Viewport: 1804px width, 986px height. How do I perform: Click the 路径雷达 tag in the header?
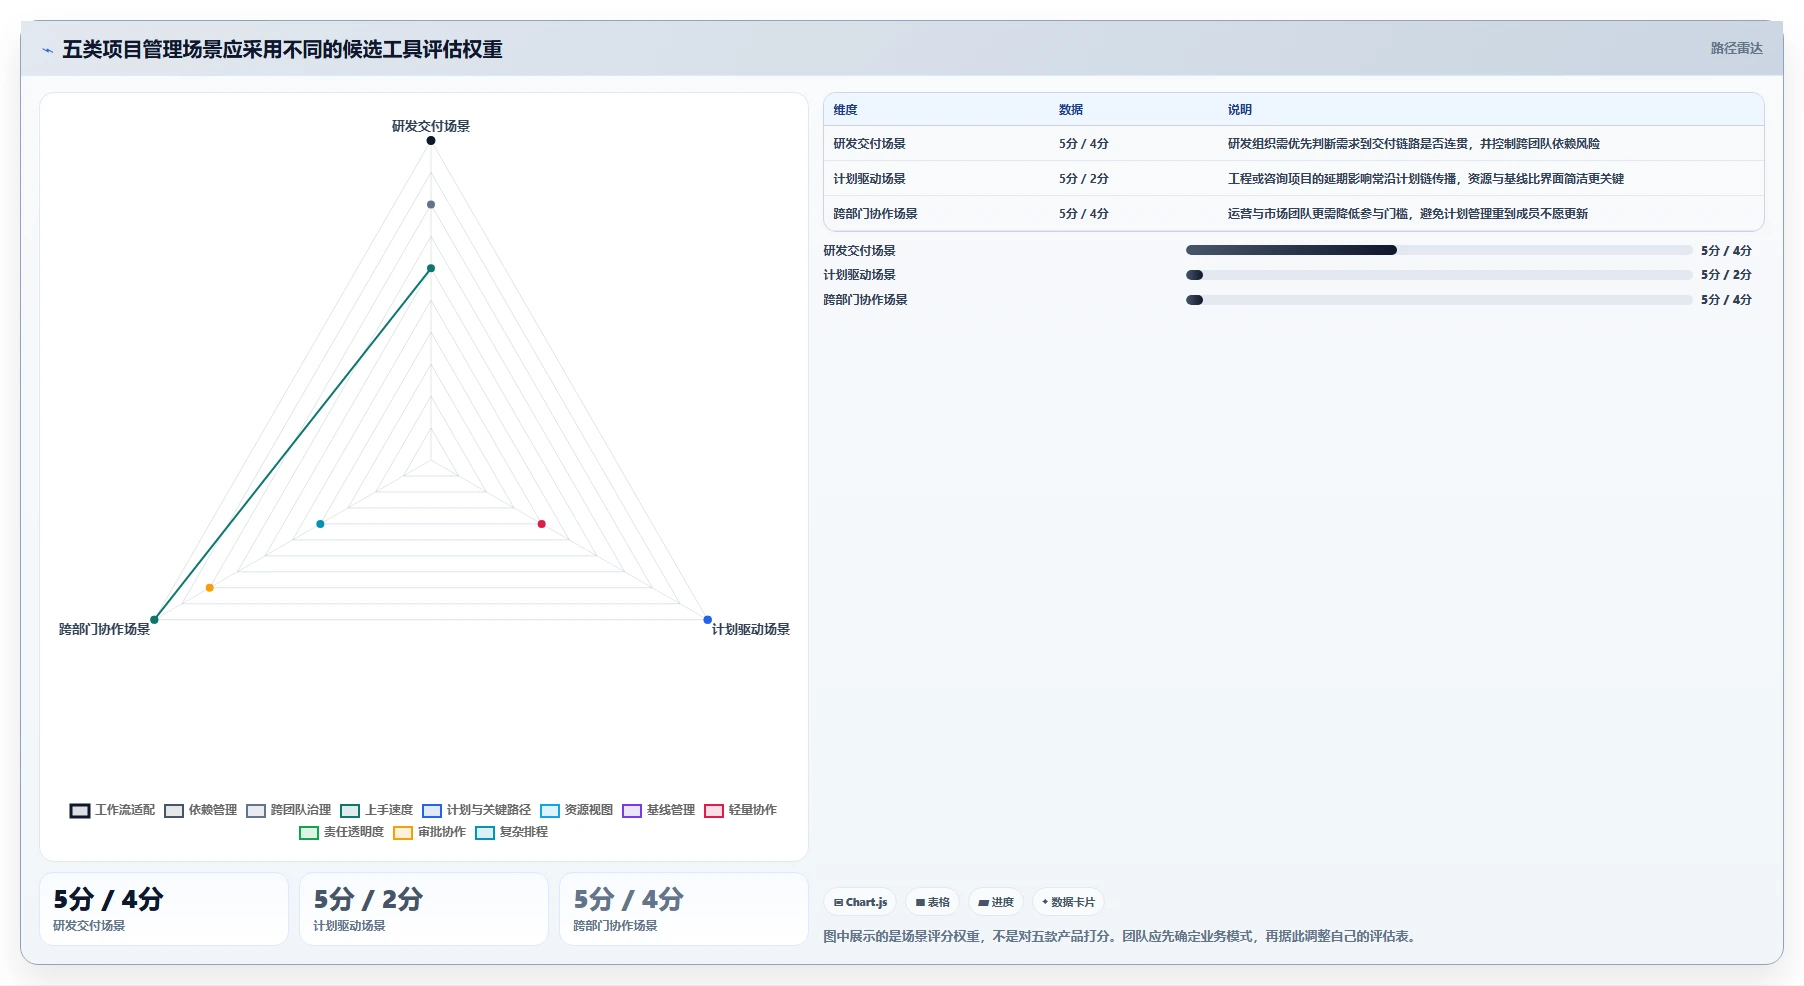(x=1736, y=48)
